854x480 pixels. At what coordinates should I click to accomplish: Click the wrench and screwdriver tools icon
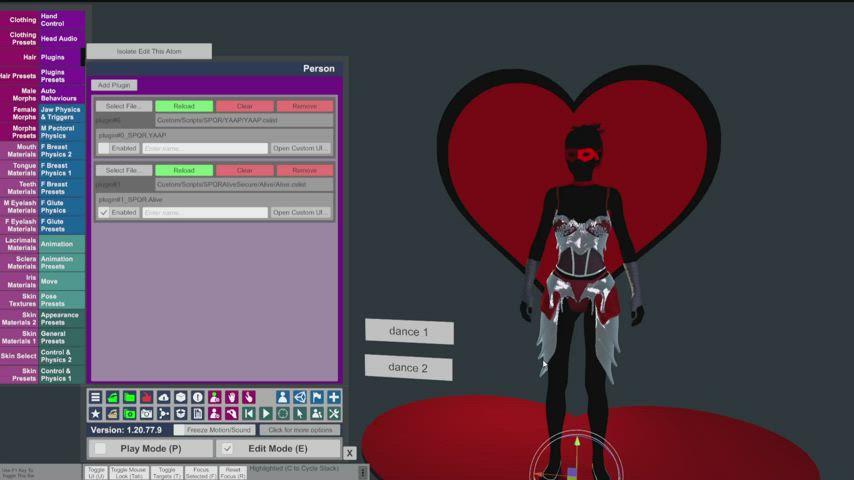pos(334,414)
